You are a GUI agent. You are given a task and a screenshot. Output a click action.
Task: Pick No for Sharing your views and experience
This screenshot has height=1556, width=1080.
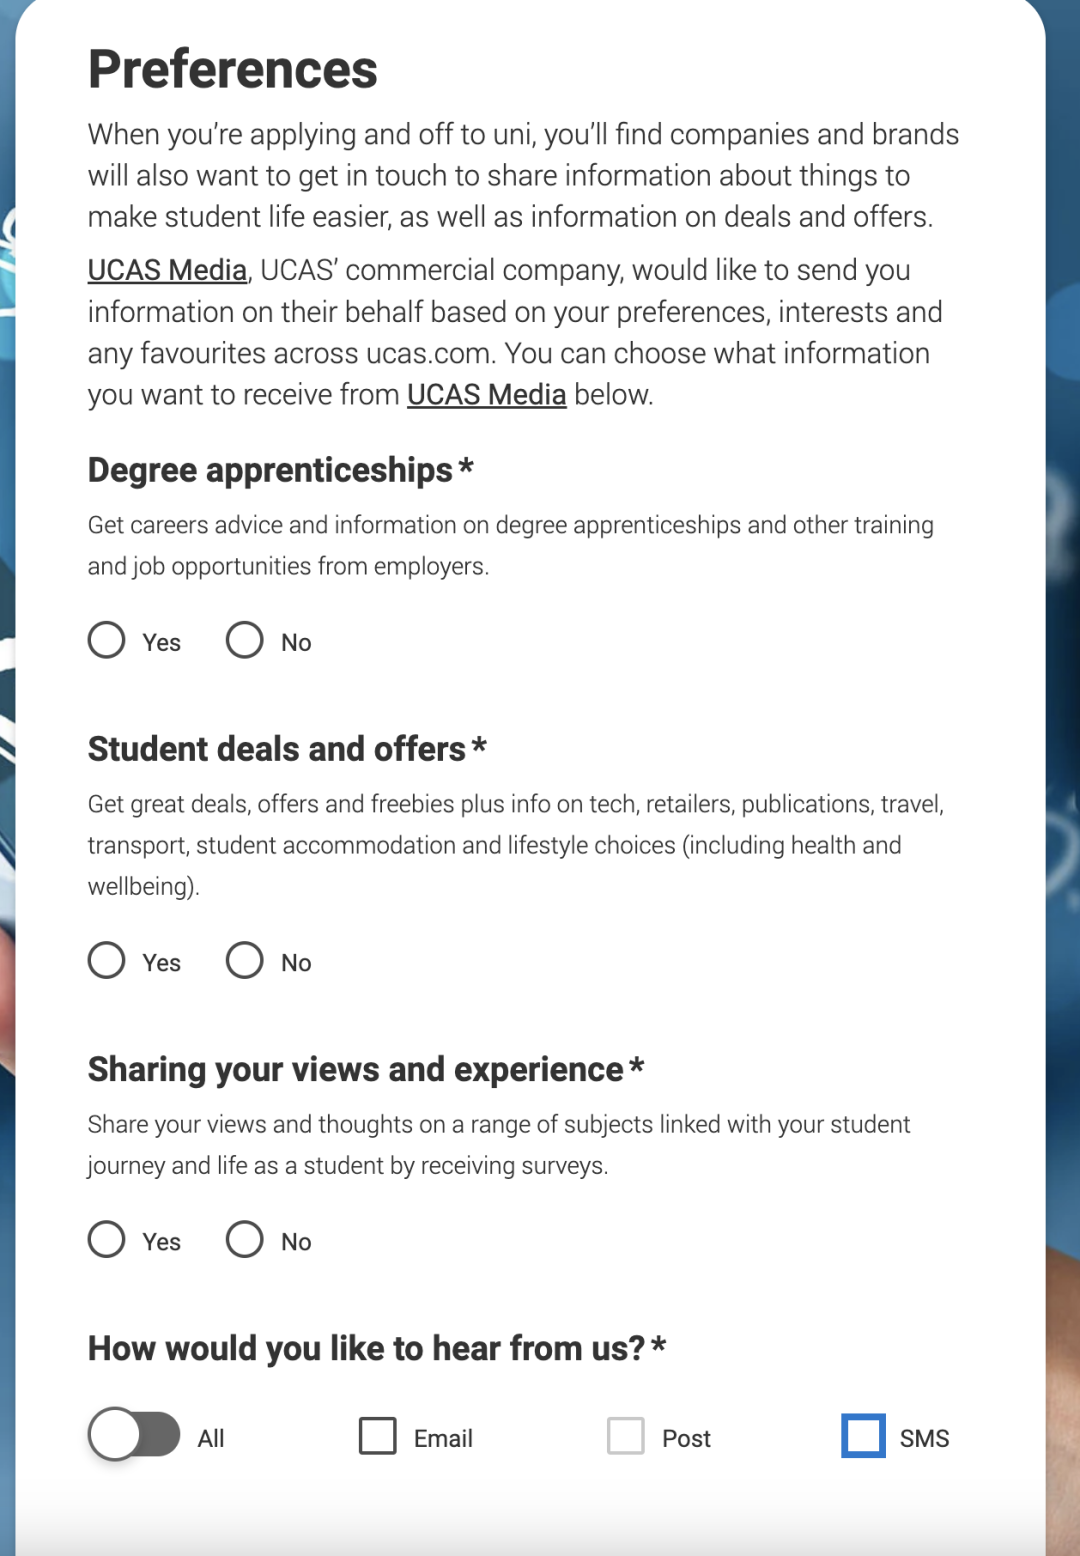[x=244, y=1239]
